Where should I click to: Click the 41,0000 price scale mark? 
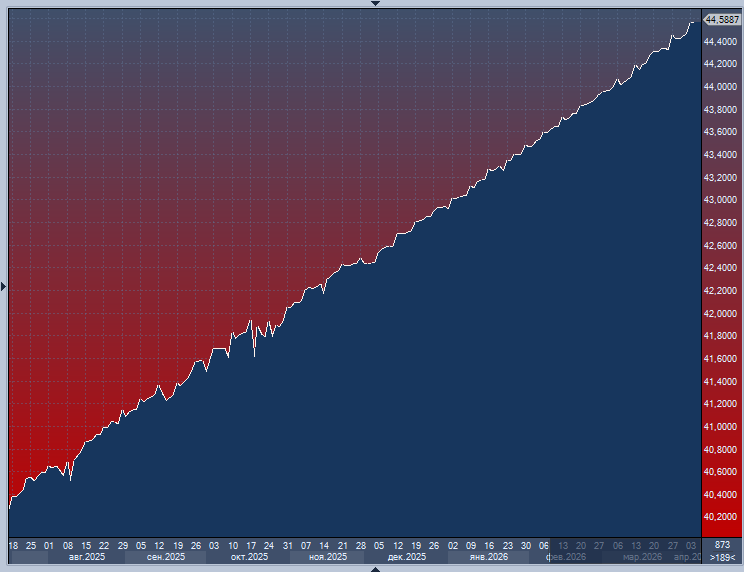coord(721,427)
